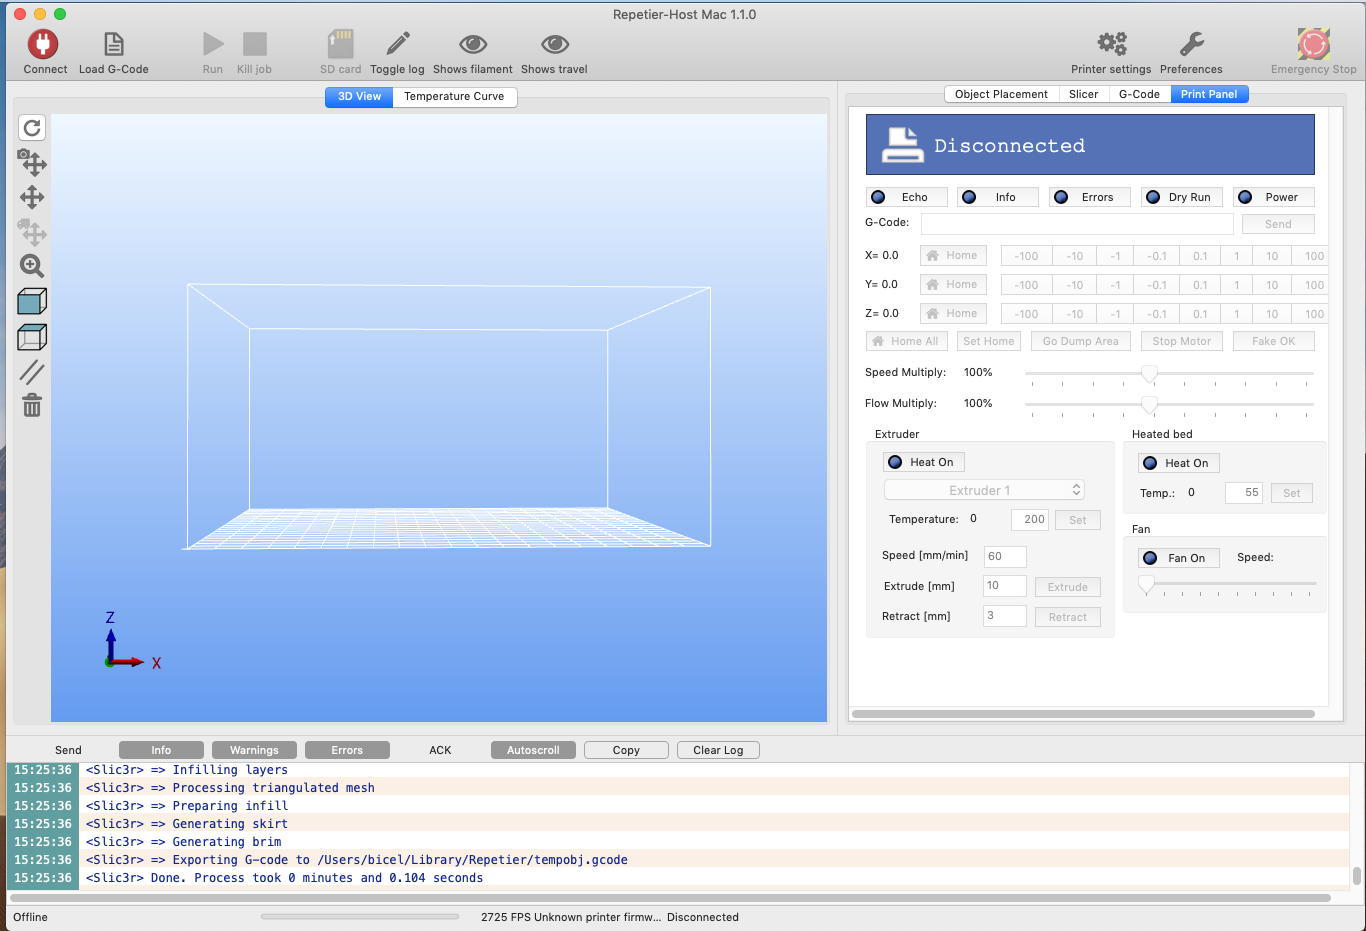Image resolution: width=1366 pixels, height=931 pixels.
Task: Switch to Temperature Curve tab
Action: click(x=454, y=96)
